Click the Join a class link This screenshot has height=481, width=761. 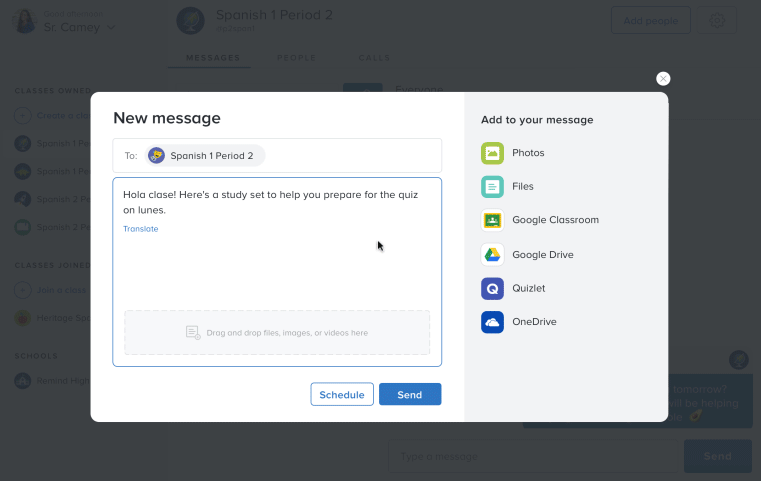pos(61,290)
